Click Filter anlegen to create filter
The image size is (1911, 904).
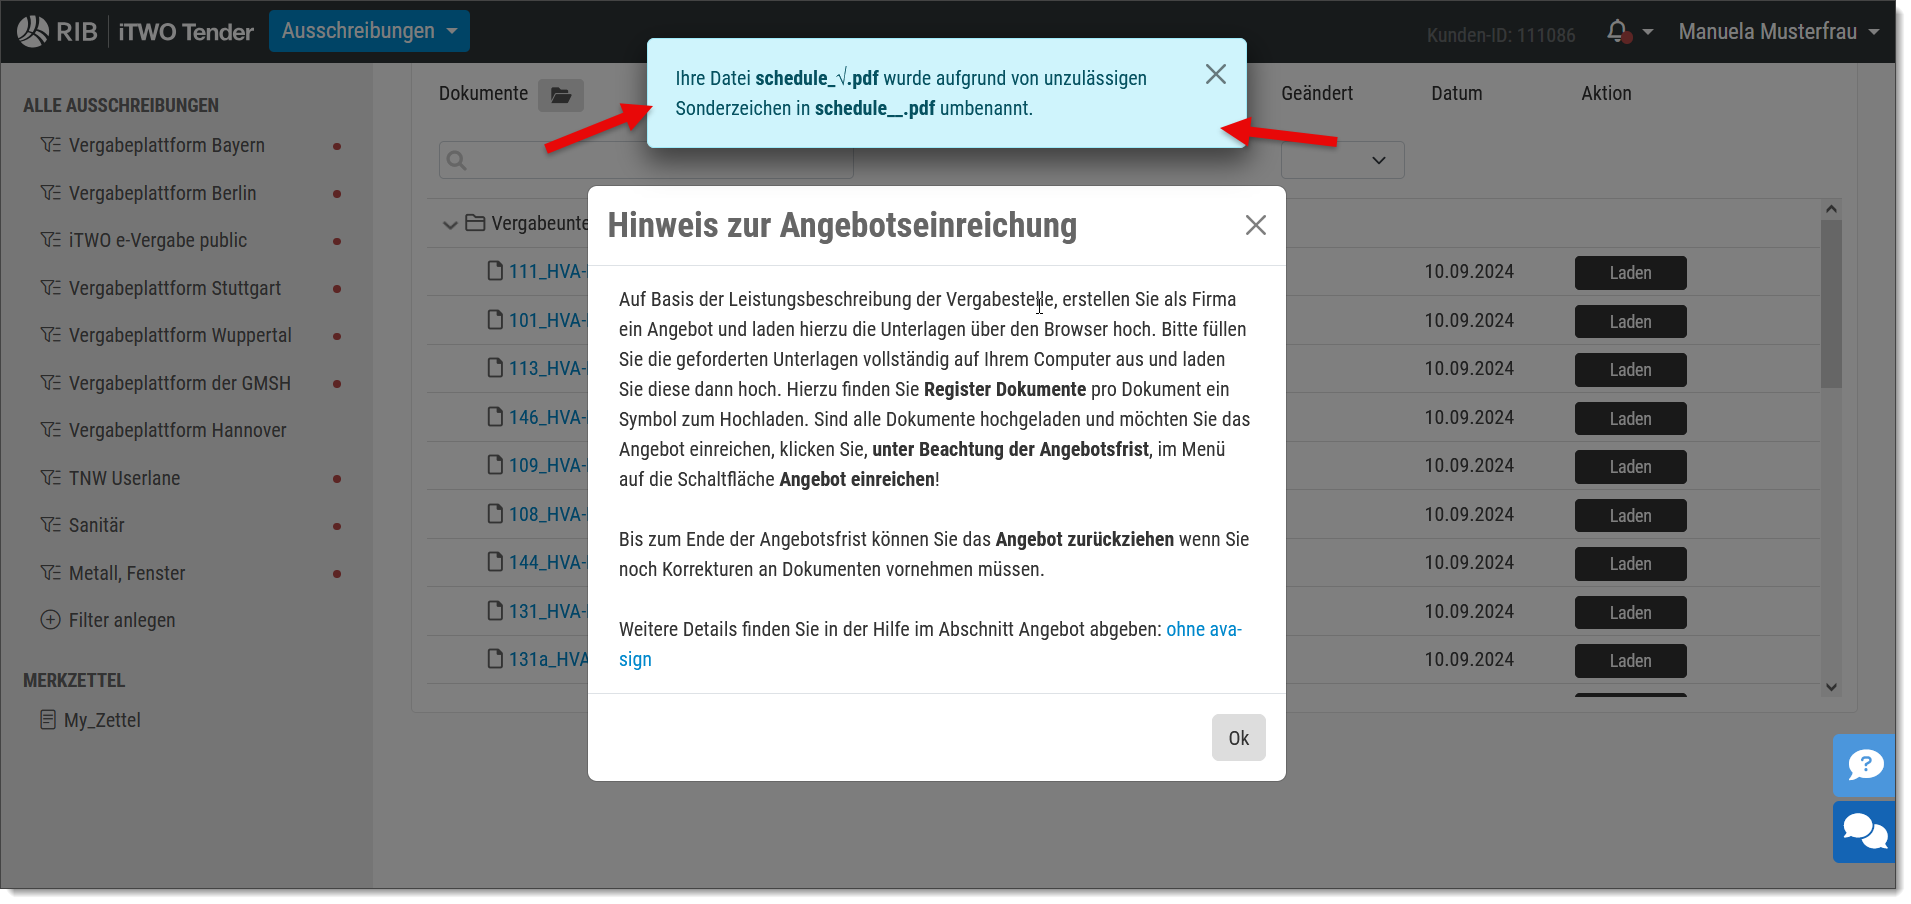point(122,620)
